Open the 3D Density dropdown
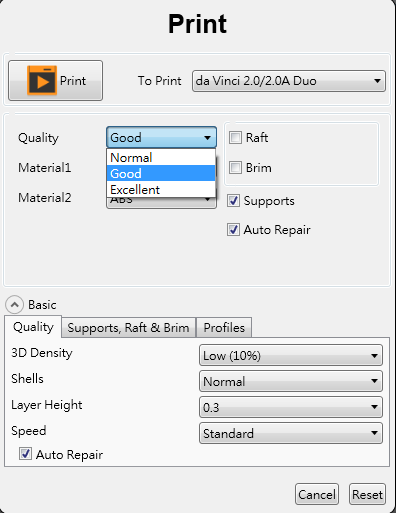This screenshot has height=513, width=396. coord(291,355)
